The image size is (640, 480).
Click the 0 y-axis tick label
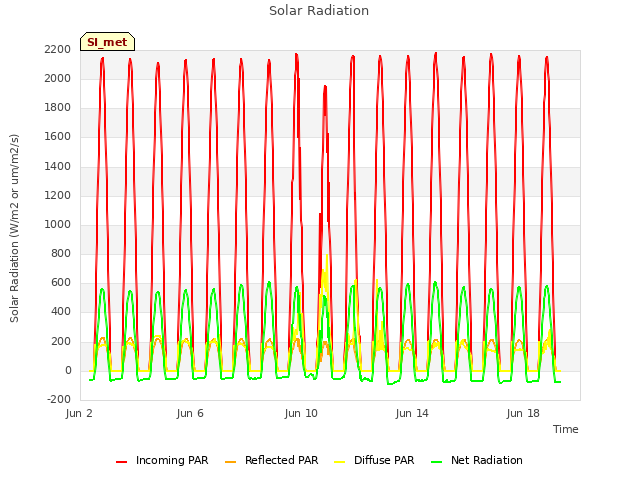pos(68,371)
